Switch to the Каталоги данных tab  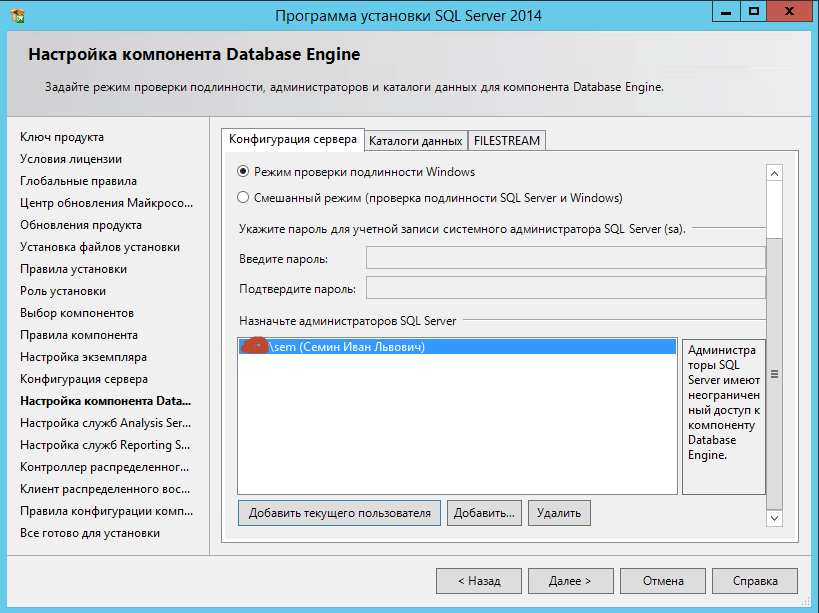(x=416, y=141)
